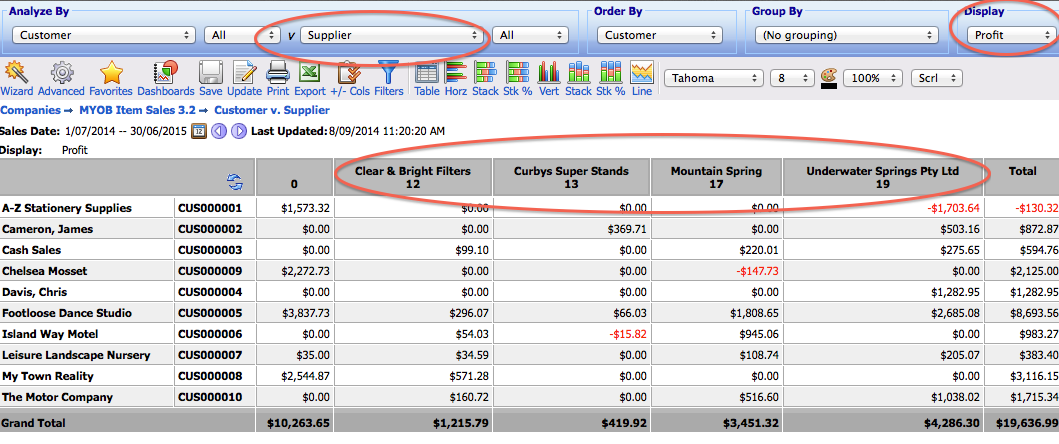Show Line chart
Image resolution: width=1059 pixels, height=444 pixels.
pos(642,78)
